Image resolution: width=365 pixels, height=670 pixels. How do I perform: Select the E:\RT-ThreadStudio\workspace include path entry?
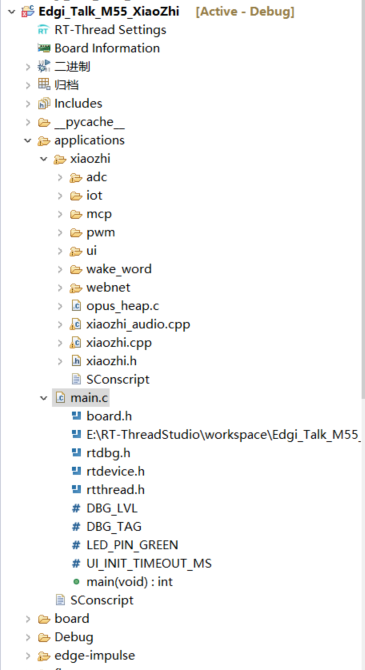pyautogui.click(x=224, y=434)
